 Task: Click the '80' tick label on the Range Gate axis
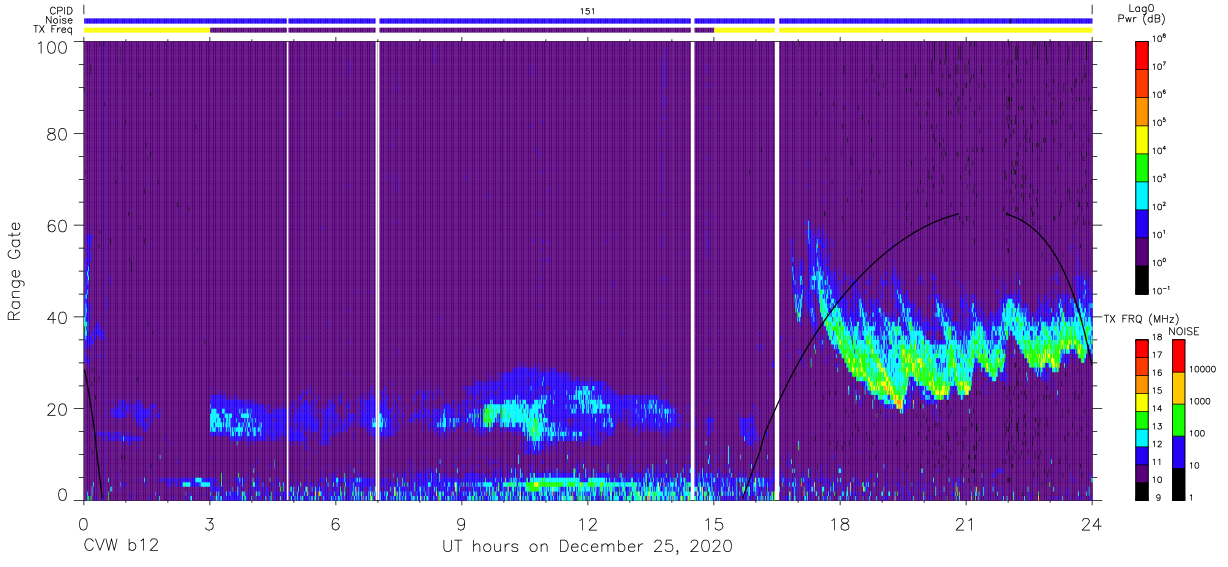58,136
